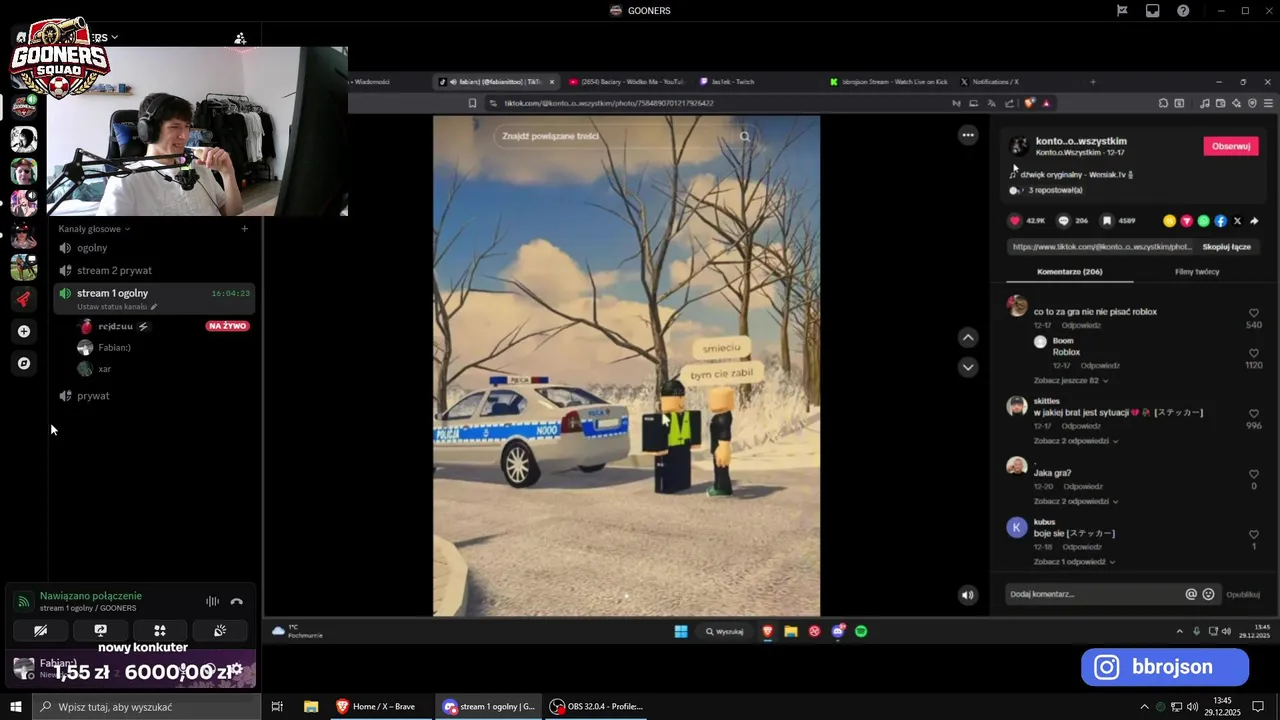Like skittles' comment heart
Image resolution: width=1280 pixels, height=720 pixels.
1254,413
